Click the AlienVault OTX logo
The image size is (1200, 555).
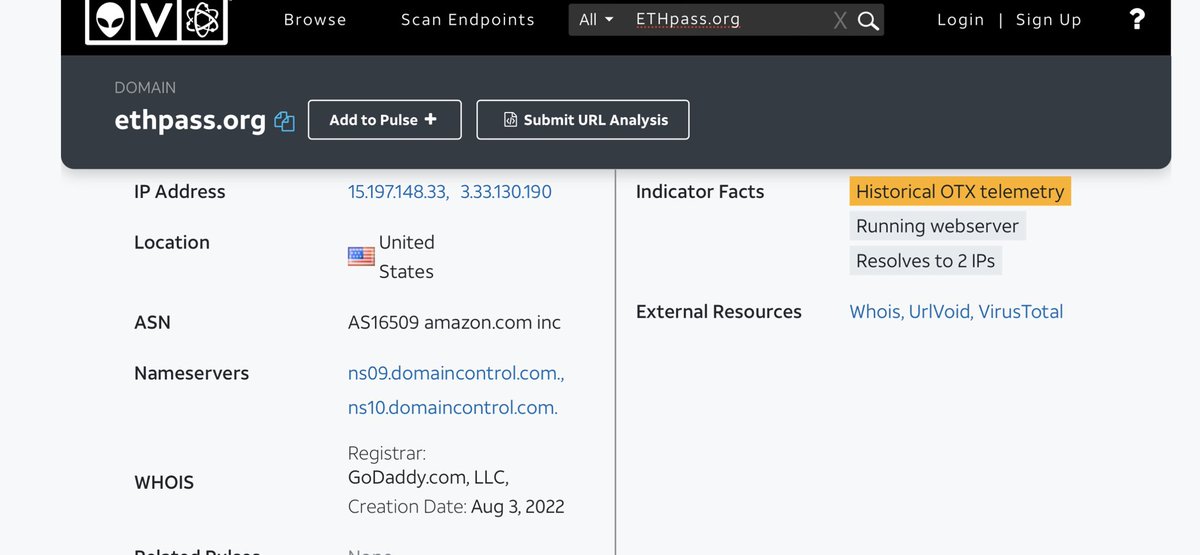pos(156,20)
